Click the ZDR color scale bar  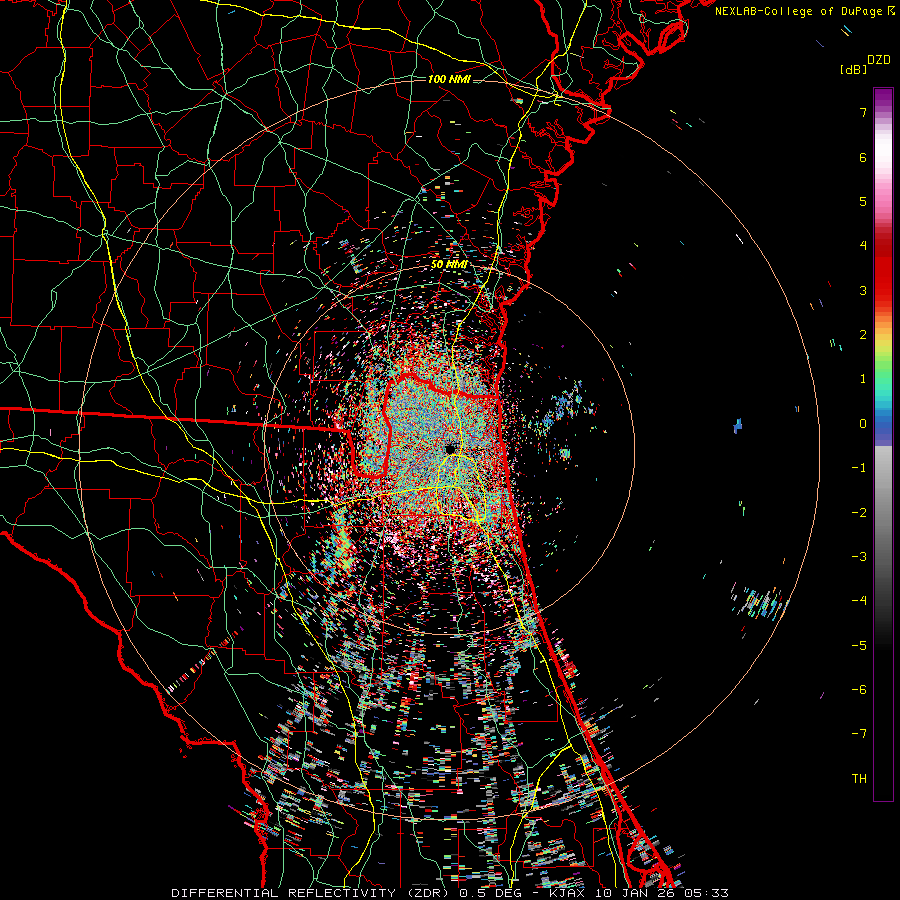pyautogui.click(x=883, y=444)
